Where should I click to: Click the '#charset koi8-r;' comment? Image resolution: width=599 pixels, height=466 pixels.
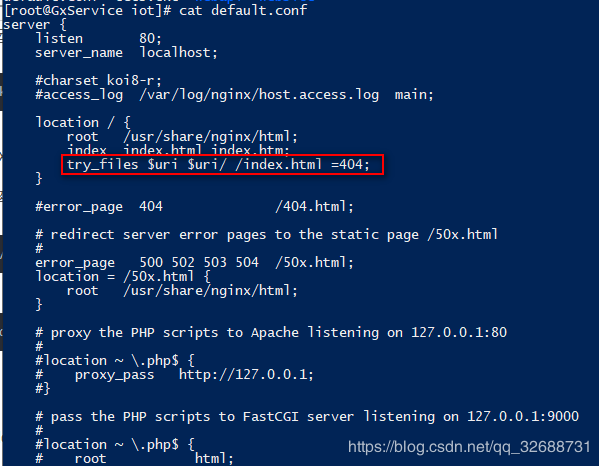[x=99, y=81]
